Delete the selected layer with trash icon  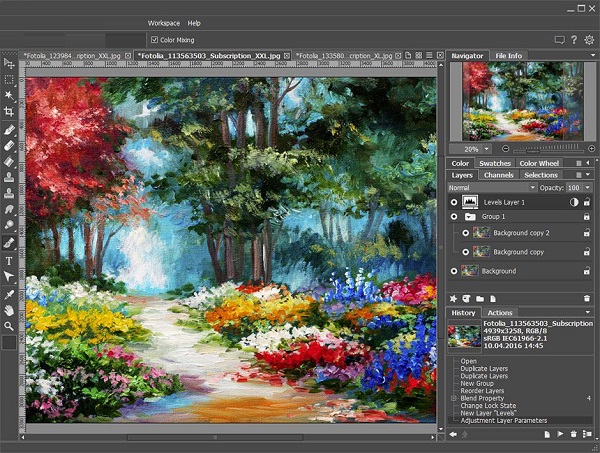587,299
